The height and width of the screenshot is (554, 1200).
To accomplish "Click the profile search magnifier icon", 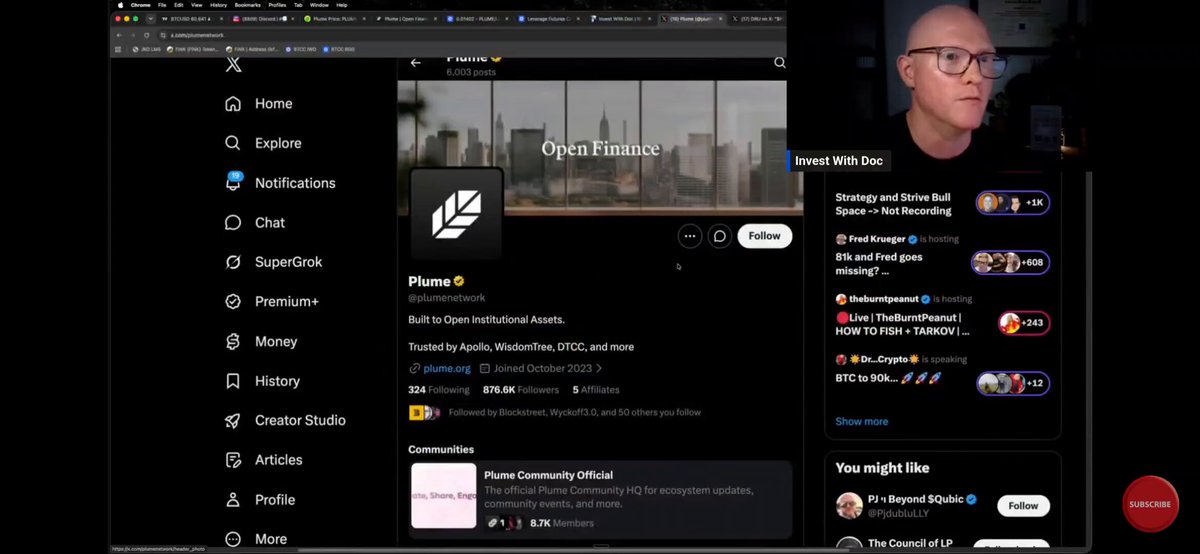I will [779, 62].
